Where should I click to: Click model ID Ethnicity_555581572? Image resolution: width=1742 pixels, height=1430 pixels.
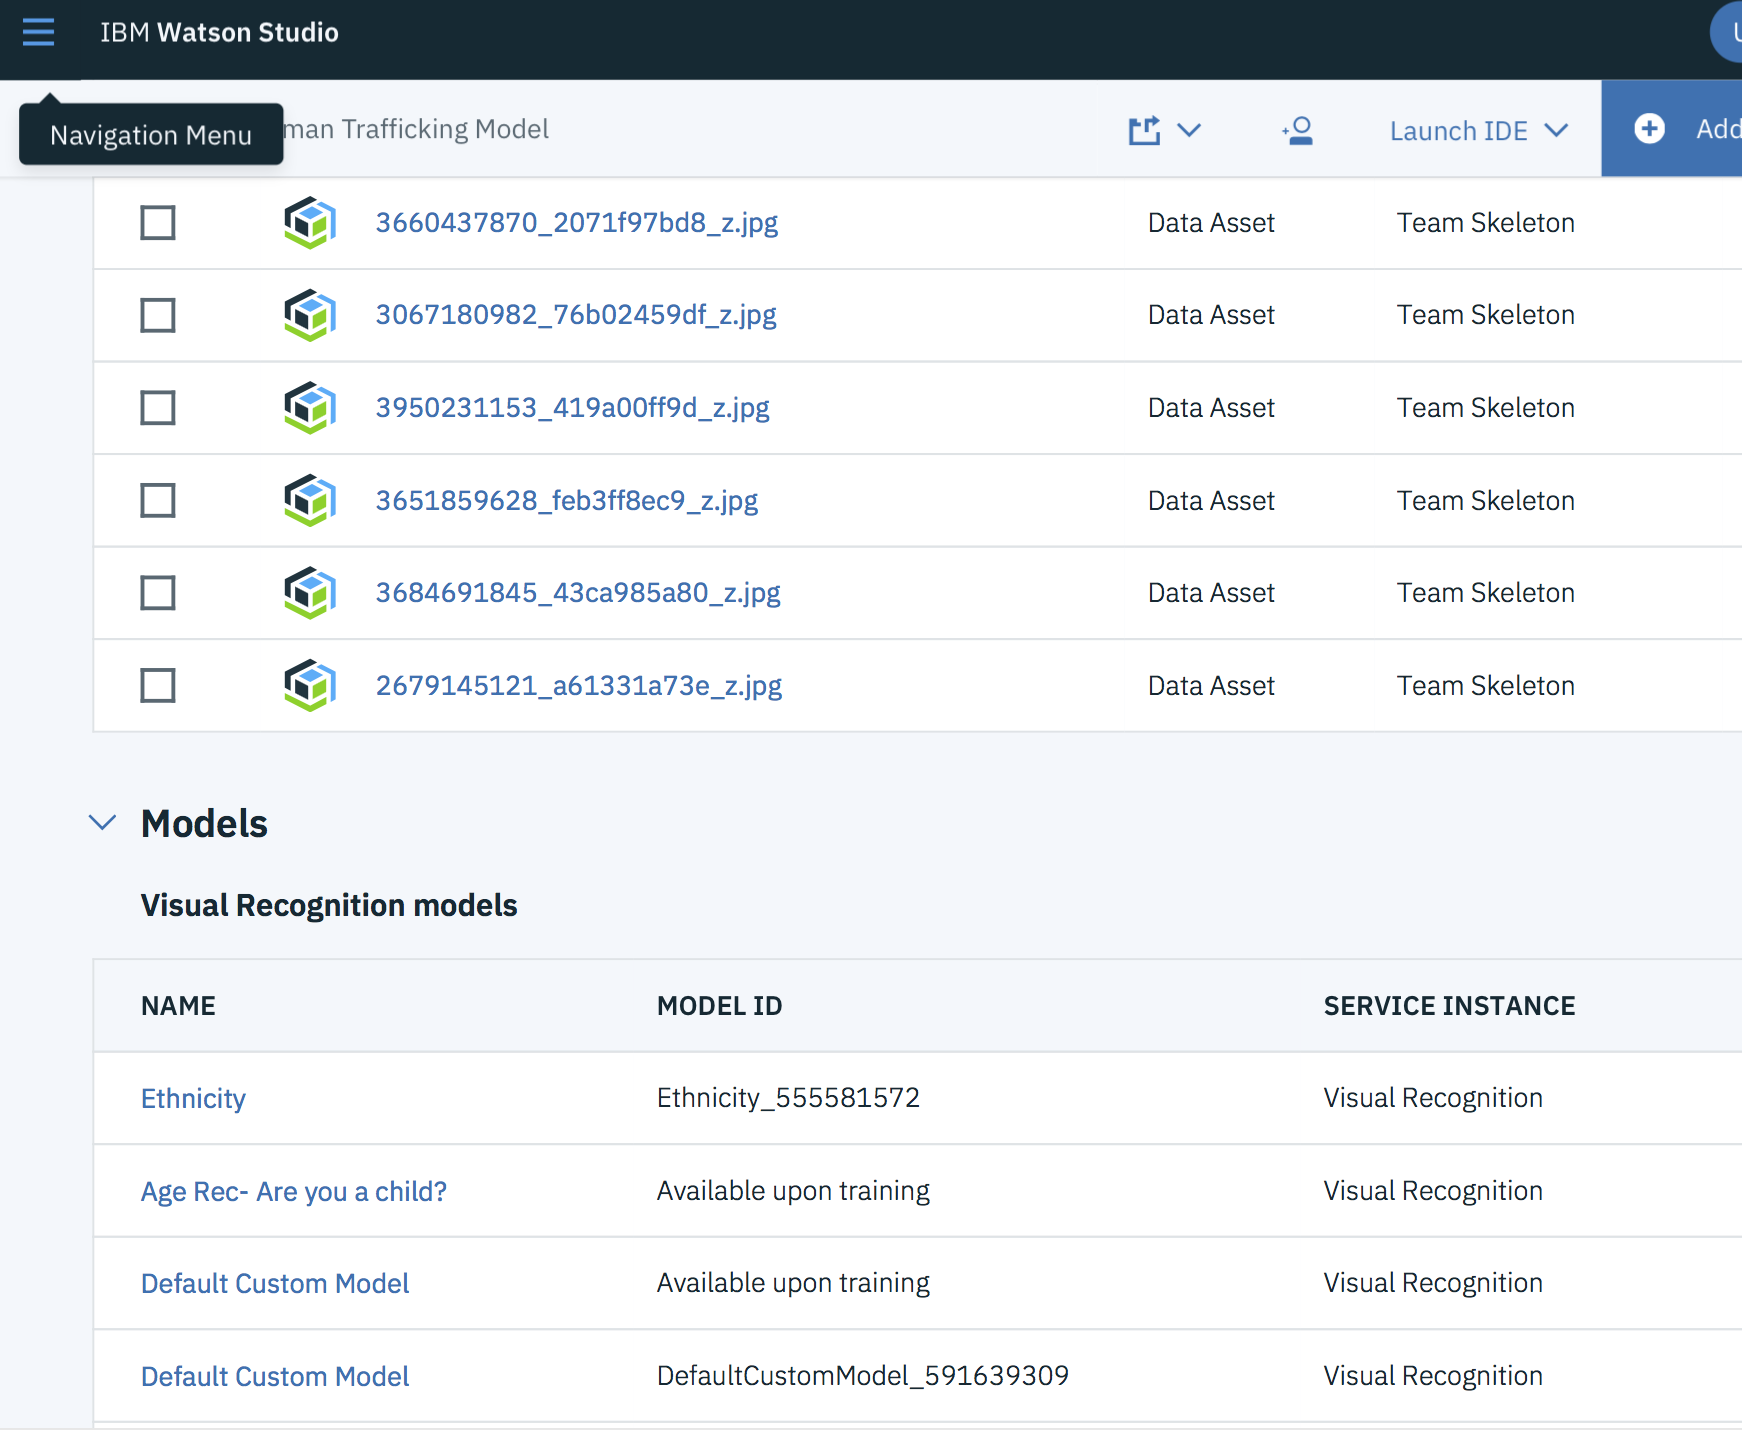tap(788, 1098)
